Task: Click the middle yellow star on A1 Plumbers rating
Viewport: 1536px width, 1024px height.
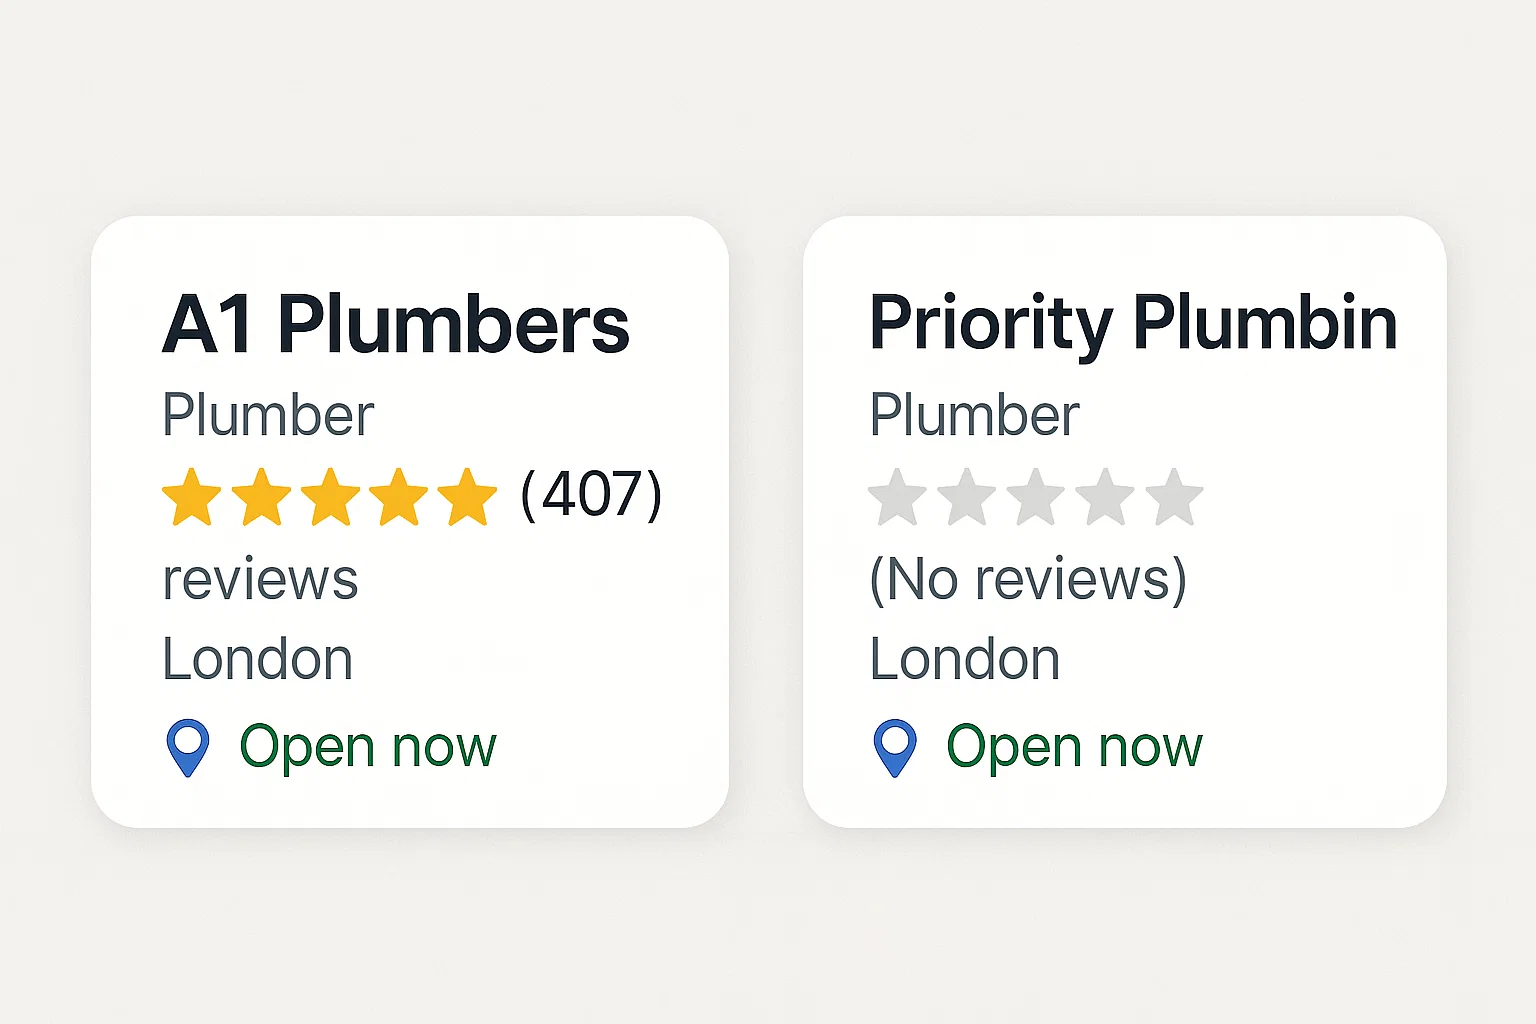Action: [329, 495]
